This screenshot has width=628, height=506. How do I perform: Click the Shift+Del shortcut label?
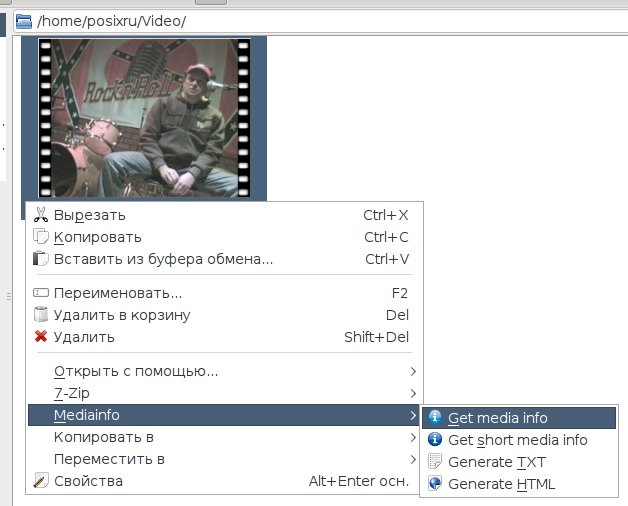376,337
